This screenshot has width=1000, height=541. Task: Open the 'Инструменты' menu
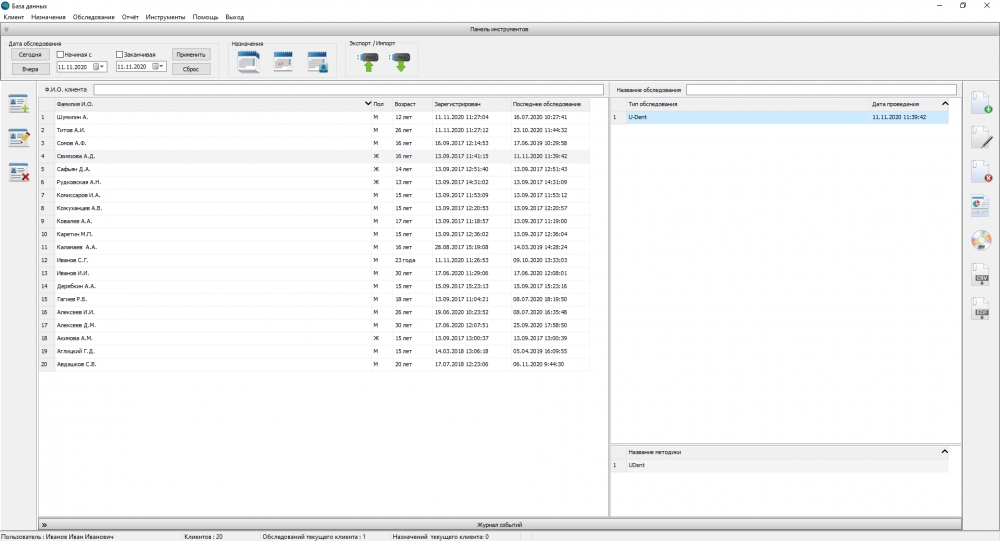165,17
